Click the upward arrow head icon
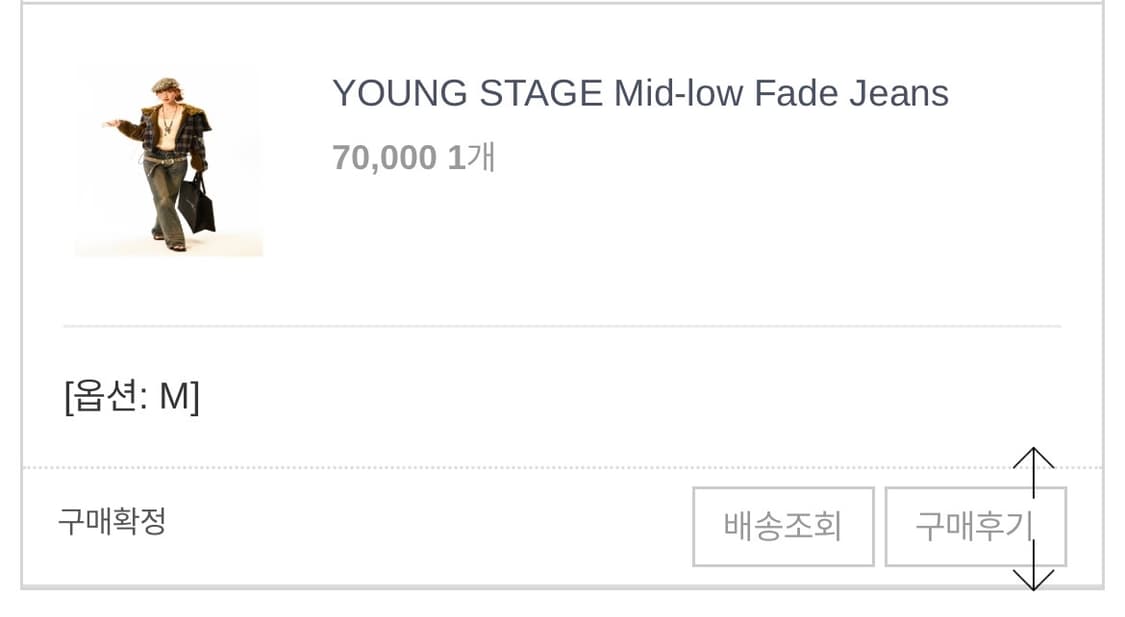 point(1033,457)
